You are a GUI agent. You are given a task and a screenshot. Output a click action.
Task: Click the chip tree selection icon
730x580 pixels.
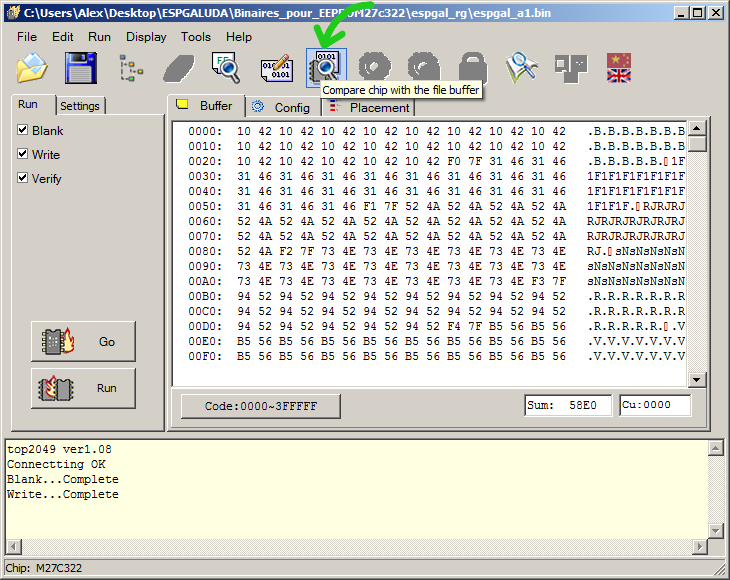point(131,68)
